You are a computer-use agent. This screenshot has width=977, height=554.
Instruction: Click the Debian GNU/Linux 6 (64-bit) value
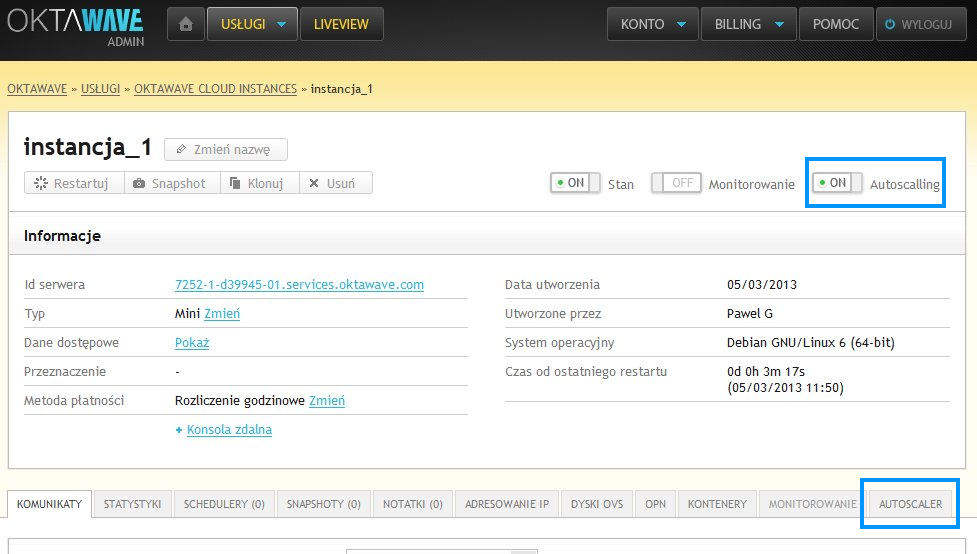811,343
